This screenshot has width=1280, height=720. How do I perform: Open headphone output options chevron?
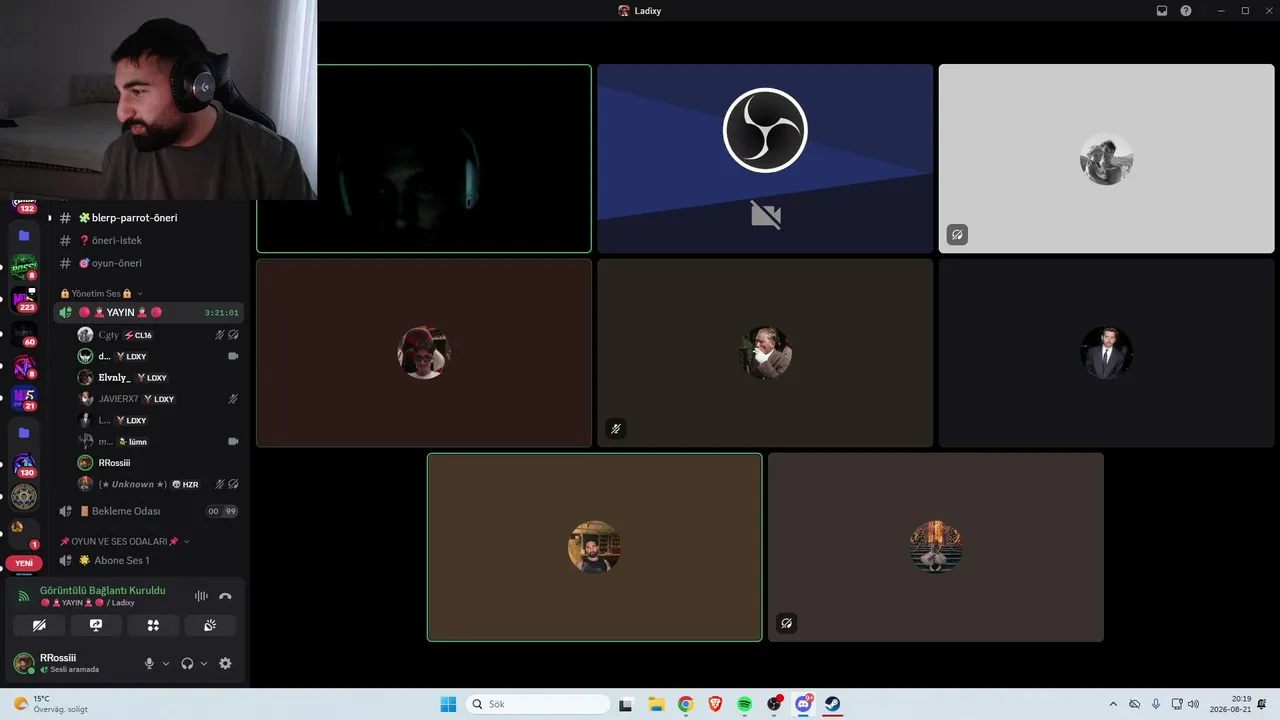pos(204,663)
